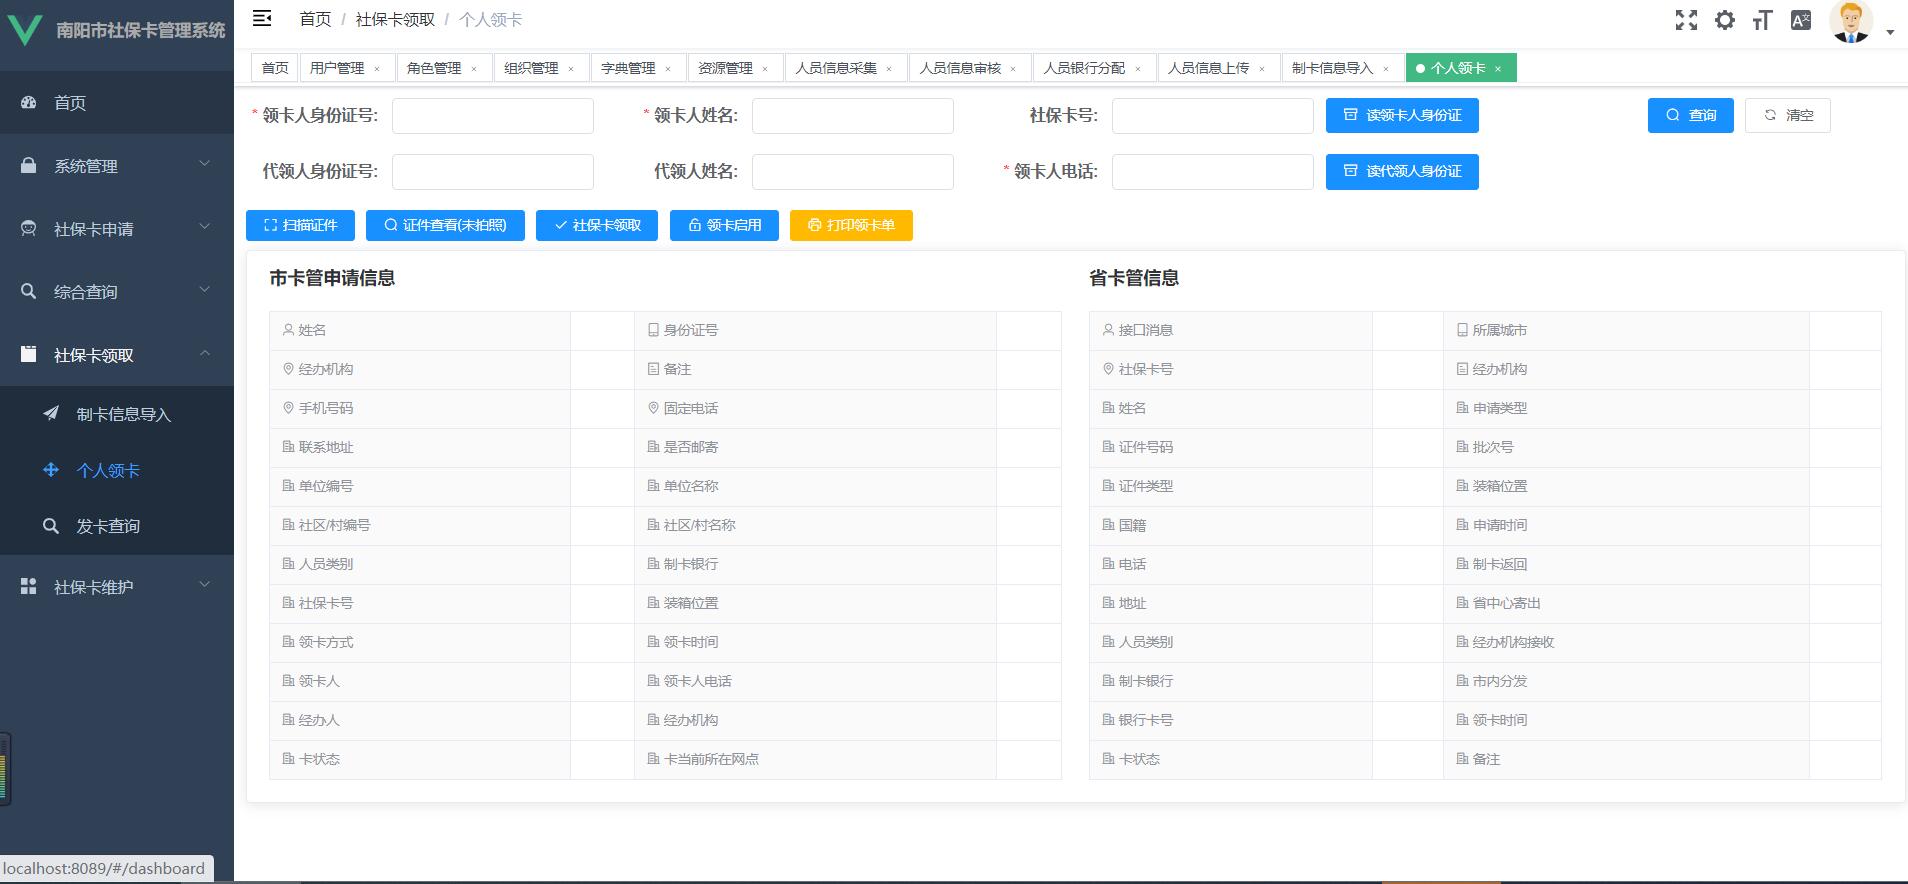The height and width of the screenshot is (884, 1908).
Task: Click the orange 打印领卡单 button
Action: click(x=851, y=225)
